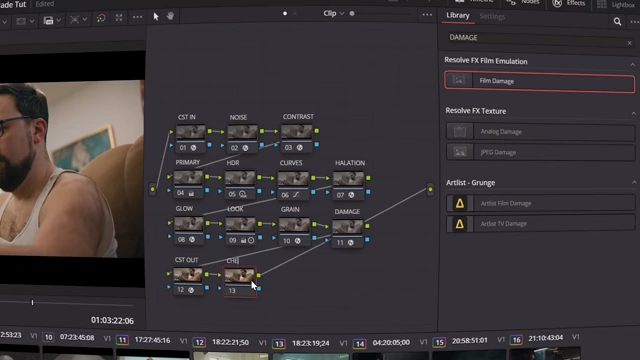Click the green RGB input of node 08 GLOW
The height and width of the screenshot is (360, 640).
(169, 223)
